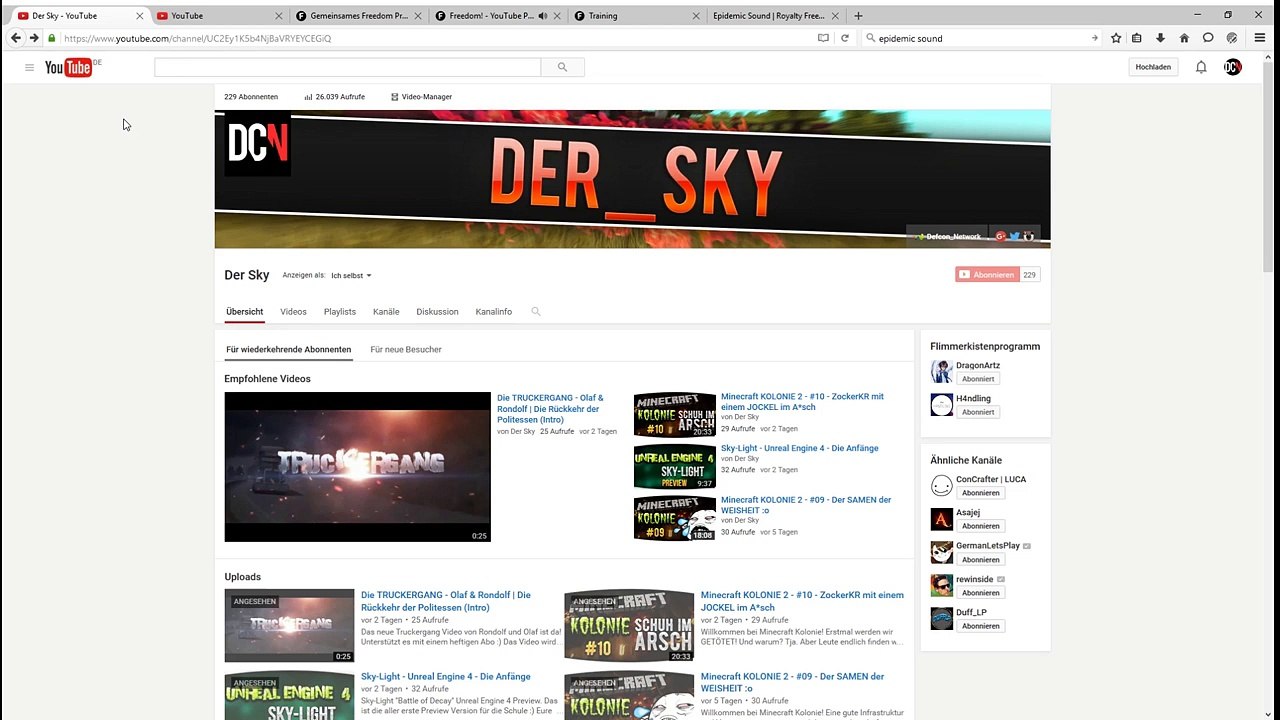Screen dimensions: 1280x720
Task: Open the Playlists channel tab
Action: [x=340, y=311]
